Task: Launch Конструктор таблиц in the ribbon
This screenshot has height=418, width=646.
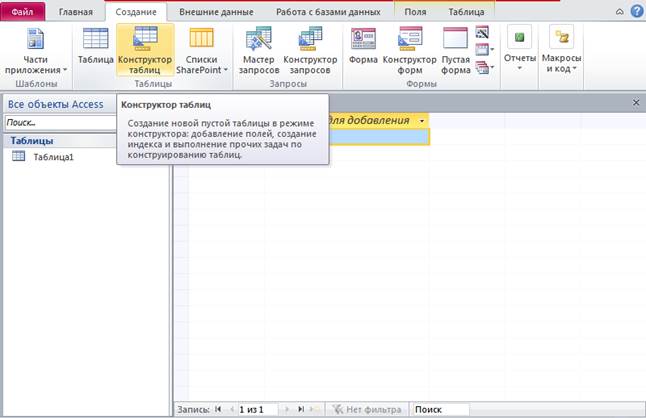Action: point(145,50)
